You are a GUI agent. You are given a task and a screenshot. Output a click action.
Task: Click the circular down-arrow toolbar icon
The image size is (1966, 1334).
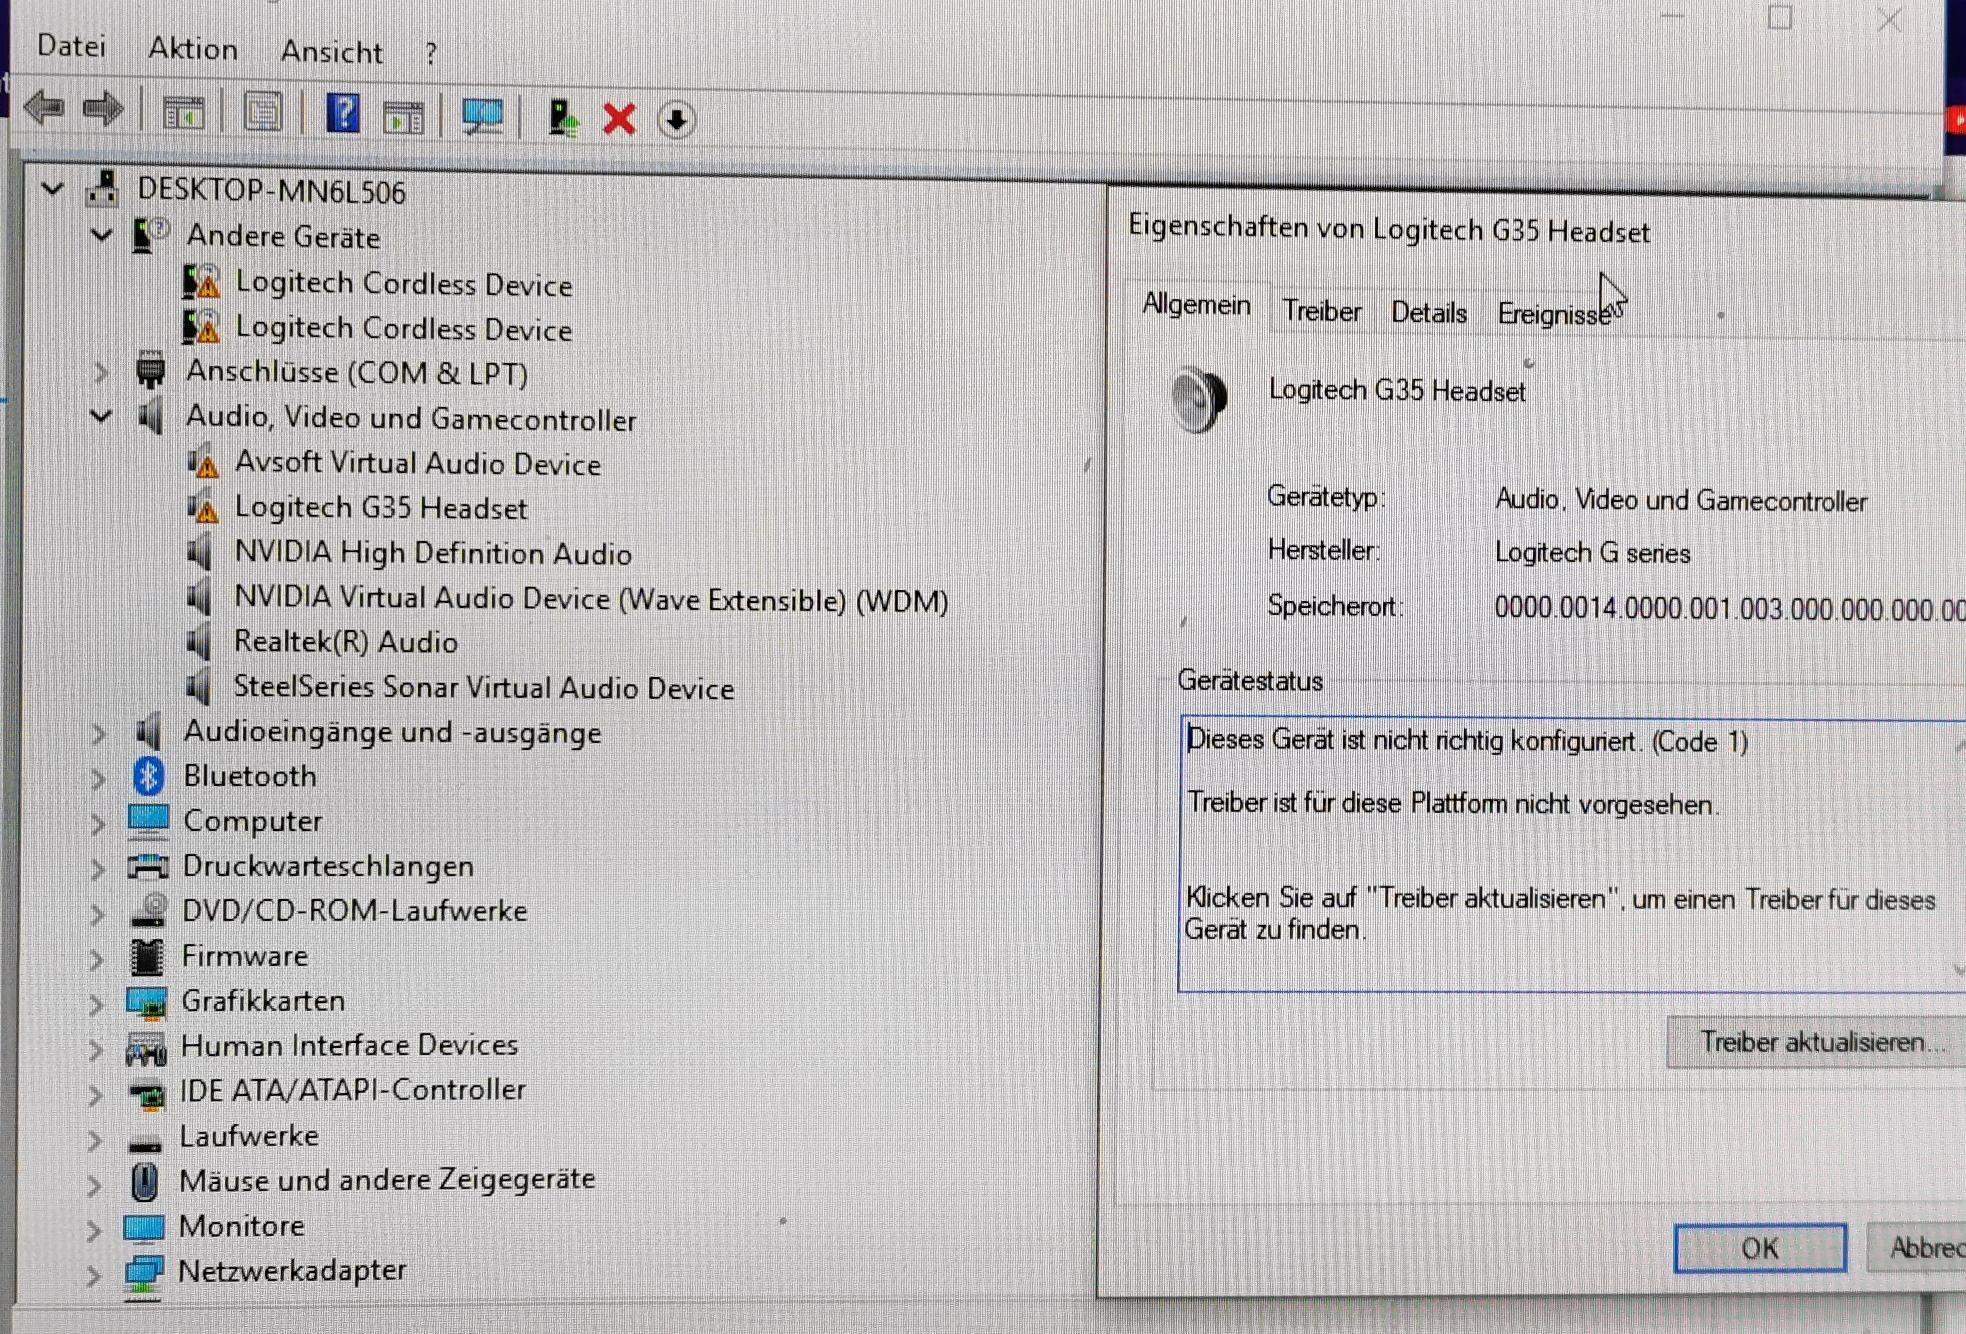point(677,121)
